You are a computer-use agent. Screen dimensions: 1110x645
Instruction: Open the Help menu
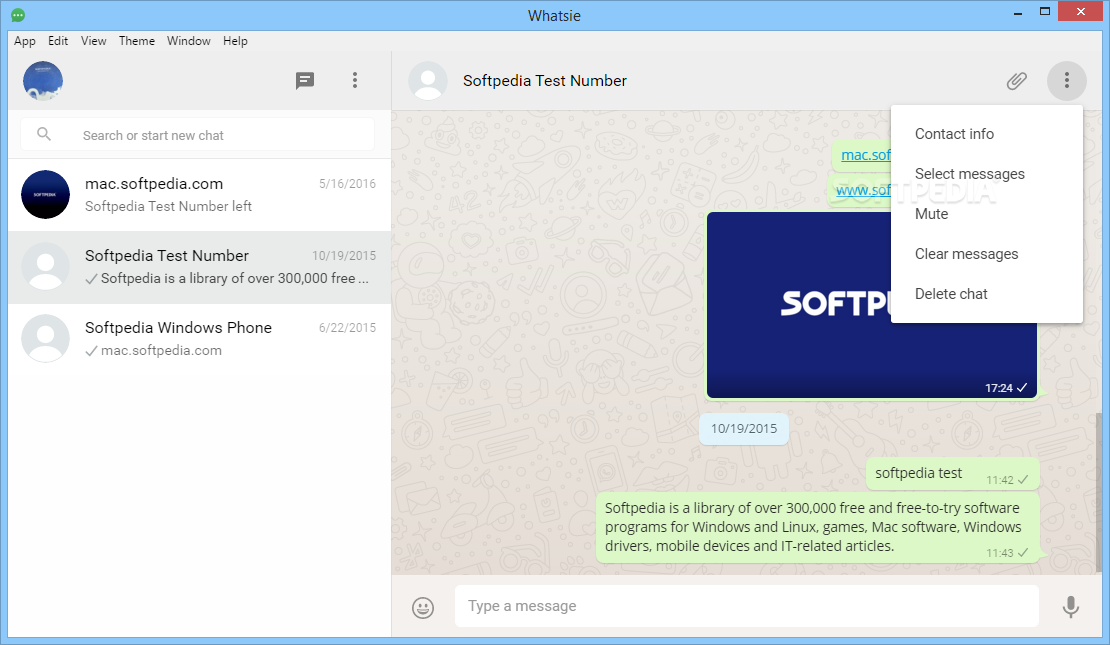click(235, 41)
